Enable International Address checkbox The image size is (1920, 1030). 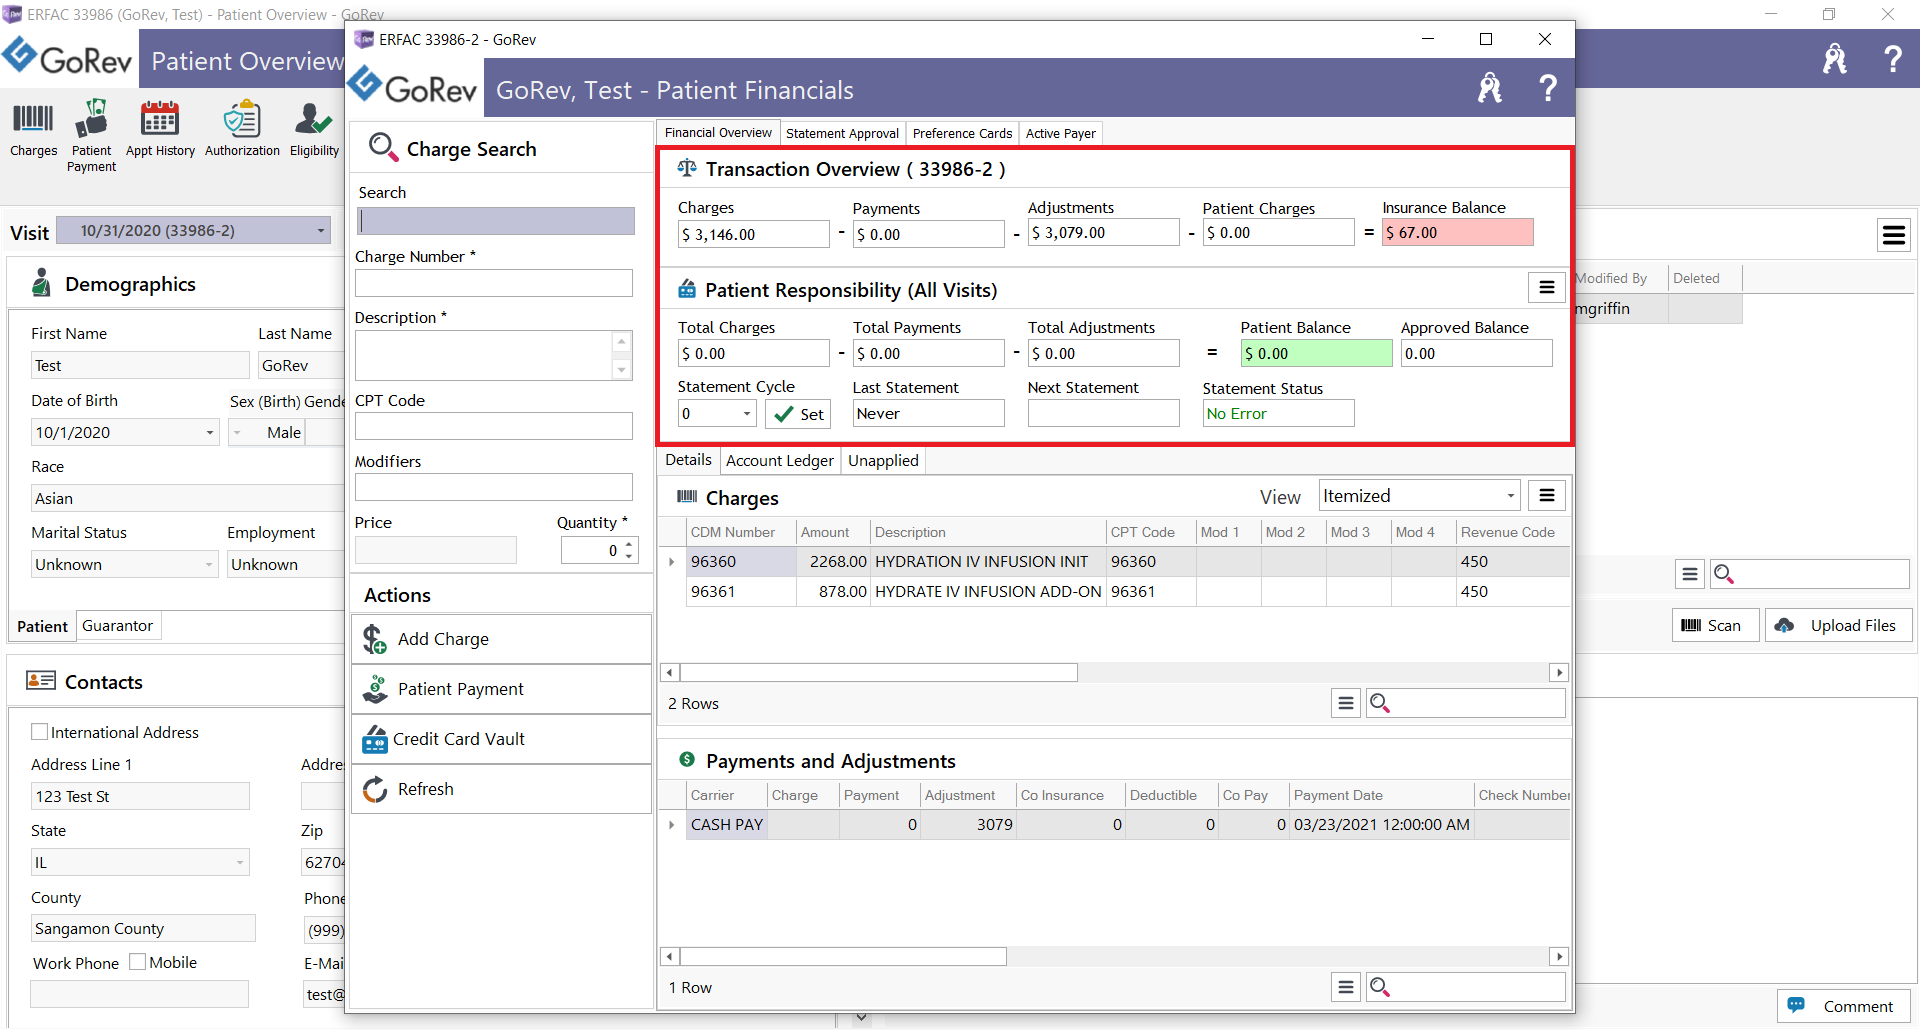[40, 732]
